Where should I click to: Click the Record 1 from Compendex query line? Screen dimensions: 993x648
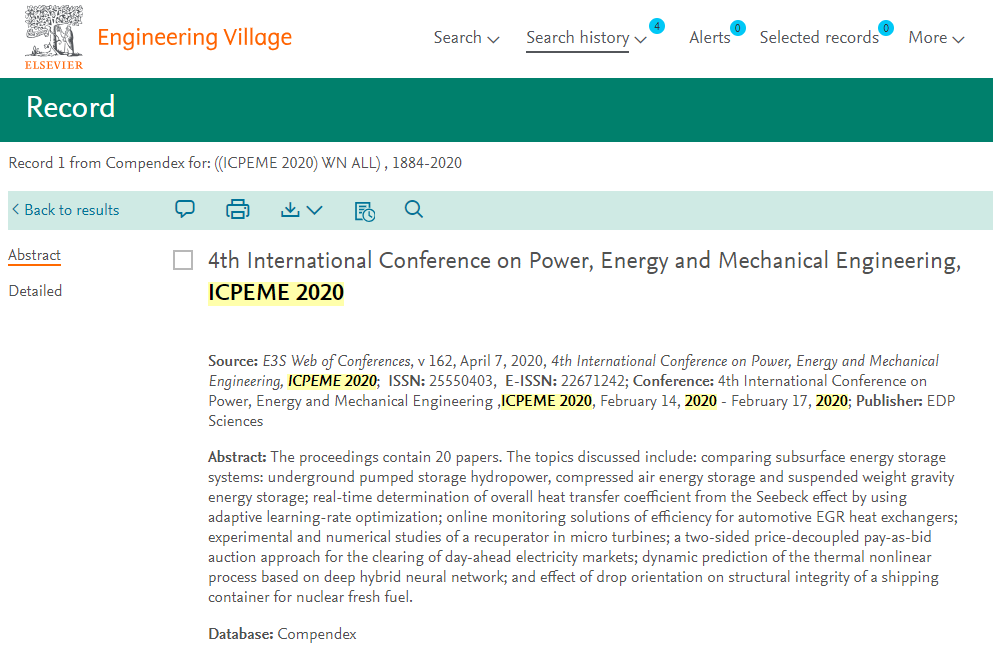[x=235, y=163]
